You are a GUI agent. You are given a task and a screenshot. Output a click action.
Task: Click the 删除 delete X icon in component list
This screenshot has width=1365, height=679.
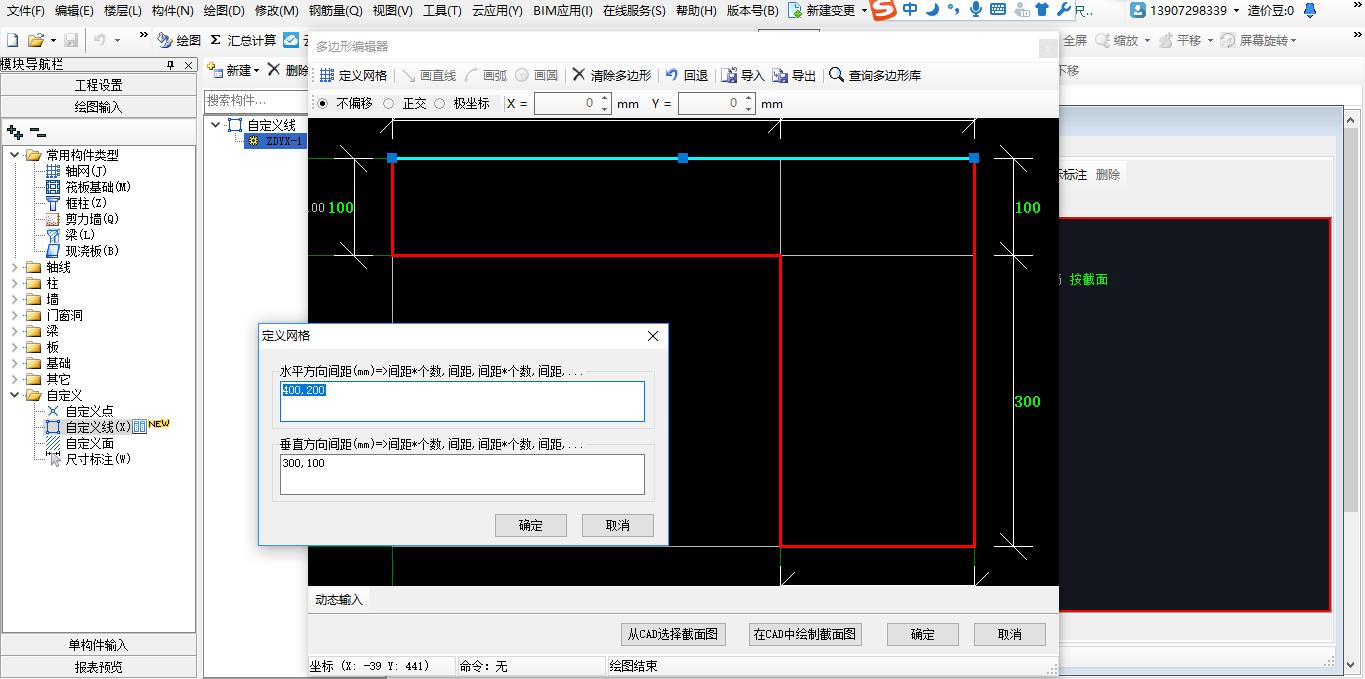click(x=274, y=69)
